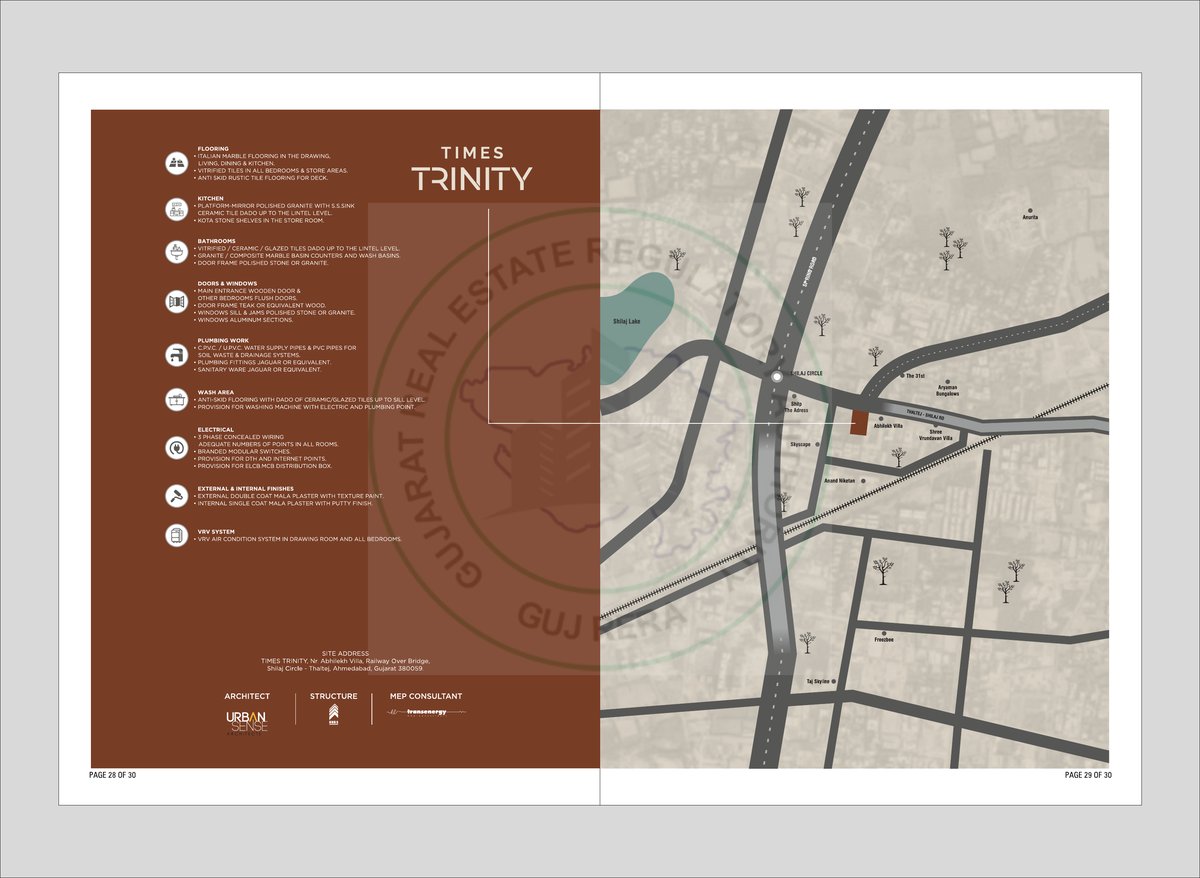The height and width of the screenshot is (878, 1200).
Task: Click the Wash Area icon
Action: point(177,400)
